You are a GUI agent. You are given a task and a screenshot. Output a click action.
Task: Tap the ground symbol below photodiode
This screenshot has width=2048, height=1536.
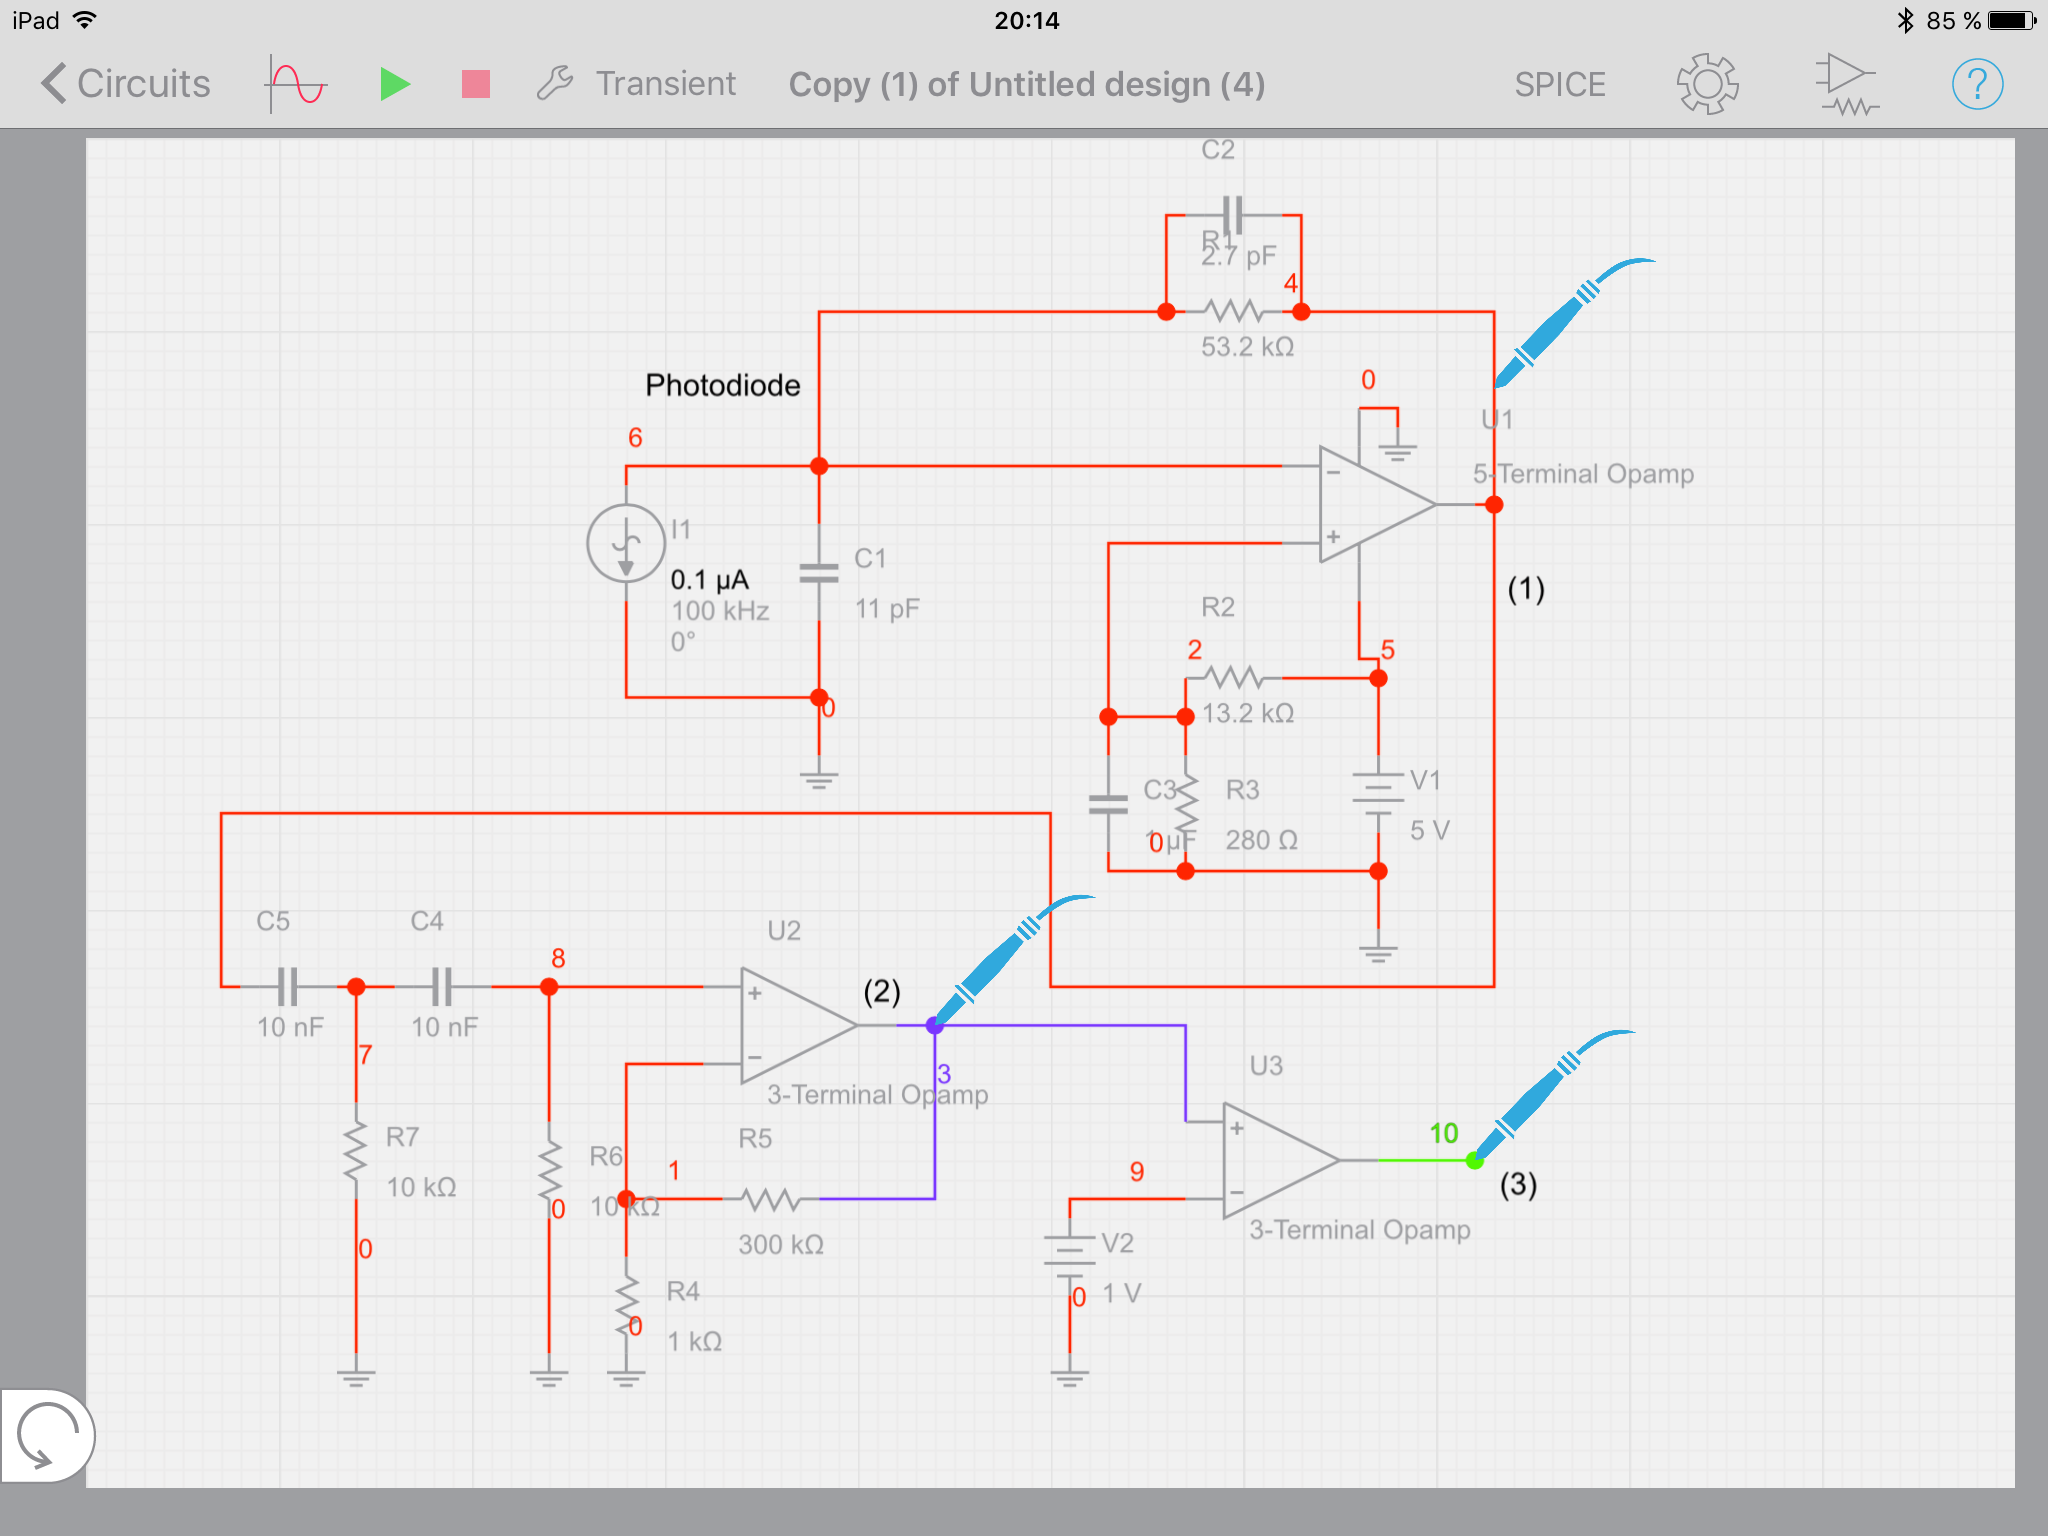coord(819,778)
